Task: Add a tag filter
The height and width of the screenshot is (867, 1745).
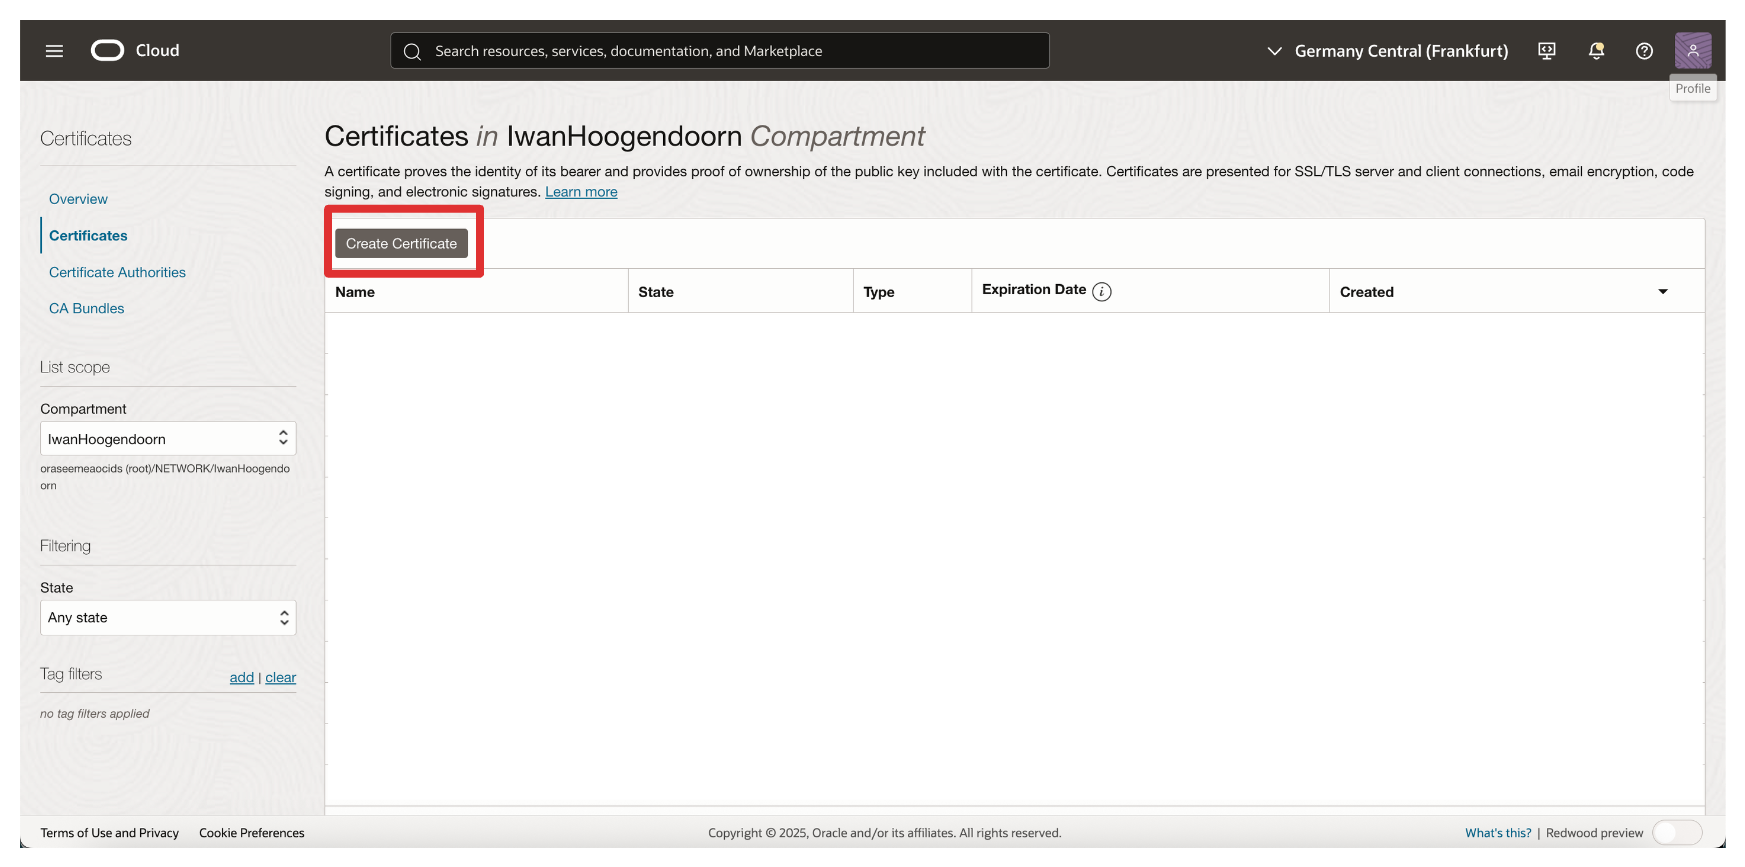Action: [x=241, y=678]
